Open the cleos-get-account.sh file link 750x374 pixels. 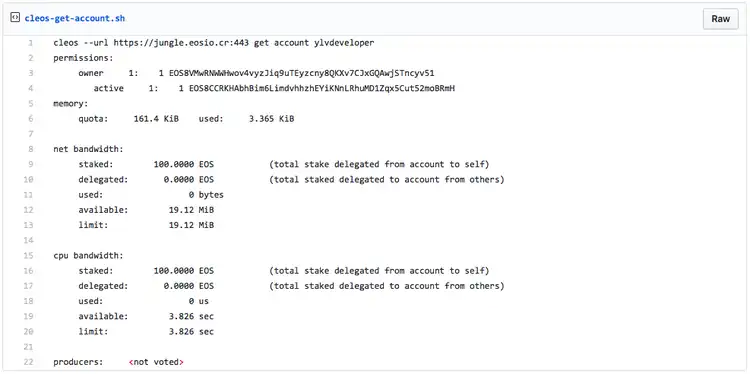click(x=75, y=19)
